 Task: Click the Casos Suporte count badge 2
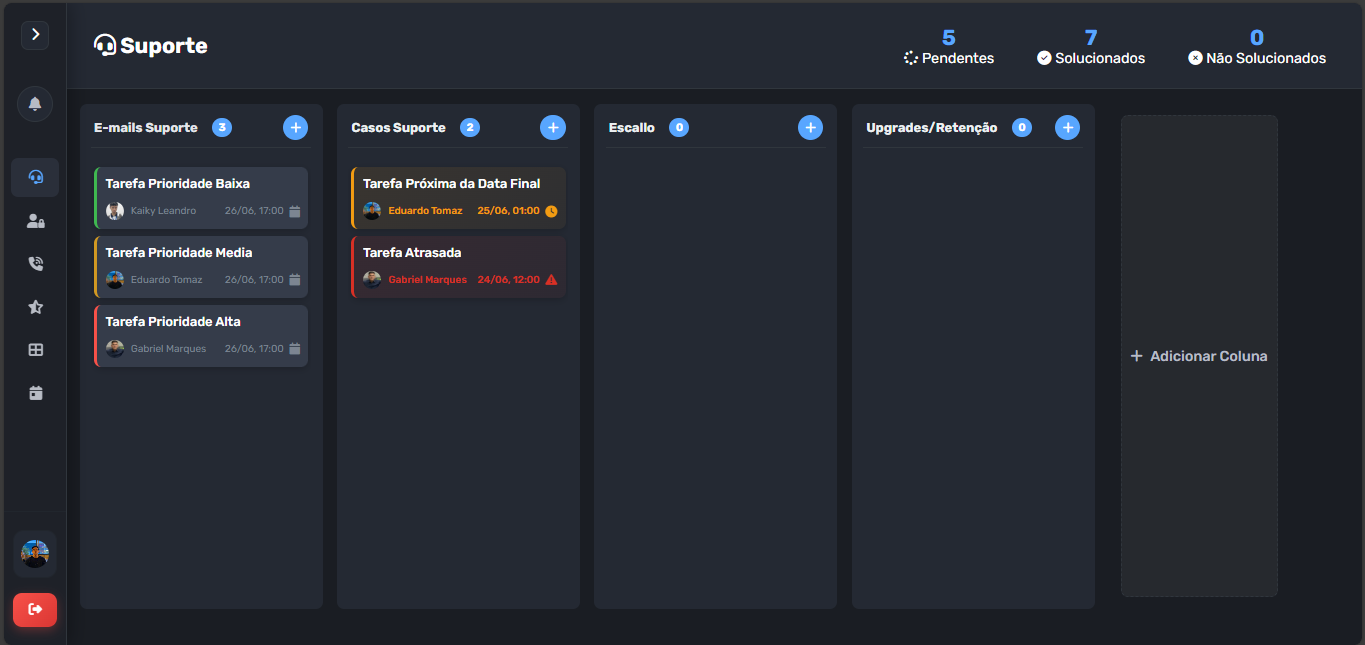pyautogui.click(x=470, y=127)
